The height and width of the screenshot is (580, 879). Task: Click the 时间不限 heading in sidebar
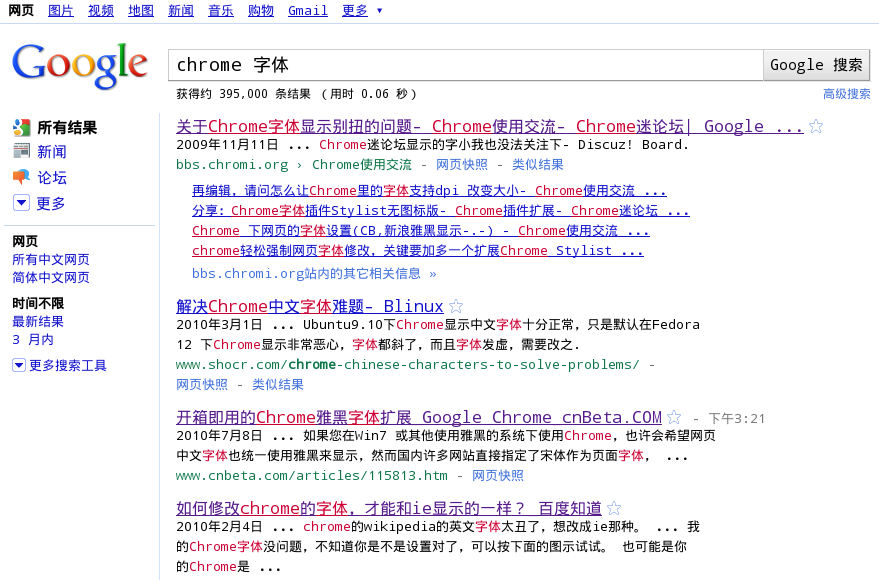pos(38,304)
